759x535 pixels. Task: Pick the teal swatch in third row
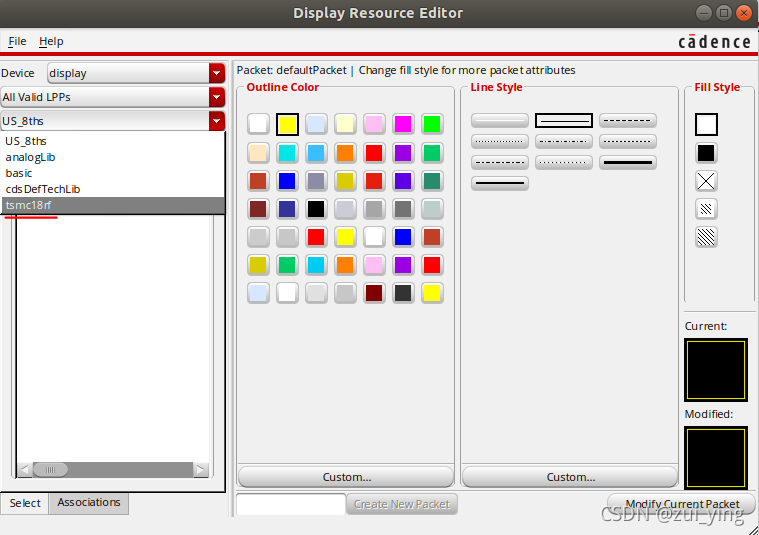432,181
